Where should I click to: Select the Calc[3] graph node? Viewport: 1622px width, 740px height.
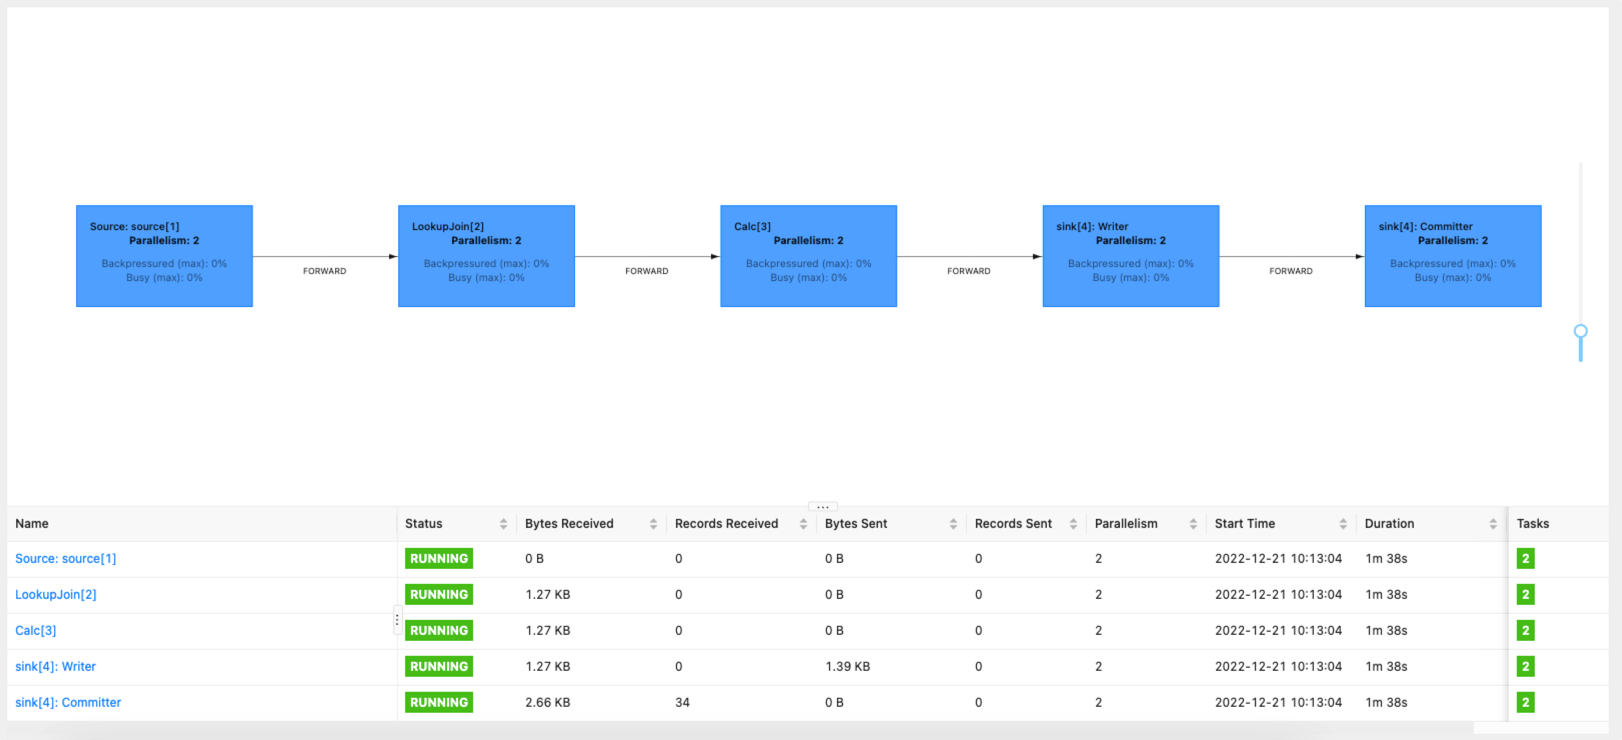808,256
